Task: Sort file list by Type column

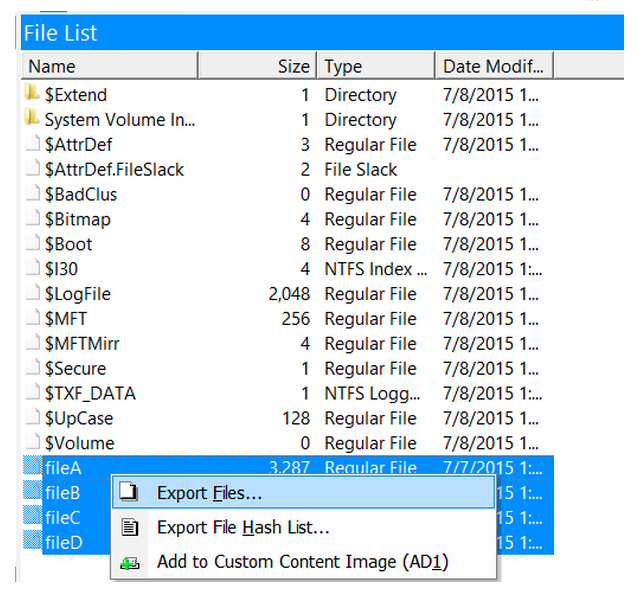Action: pos(376,66)
